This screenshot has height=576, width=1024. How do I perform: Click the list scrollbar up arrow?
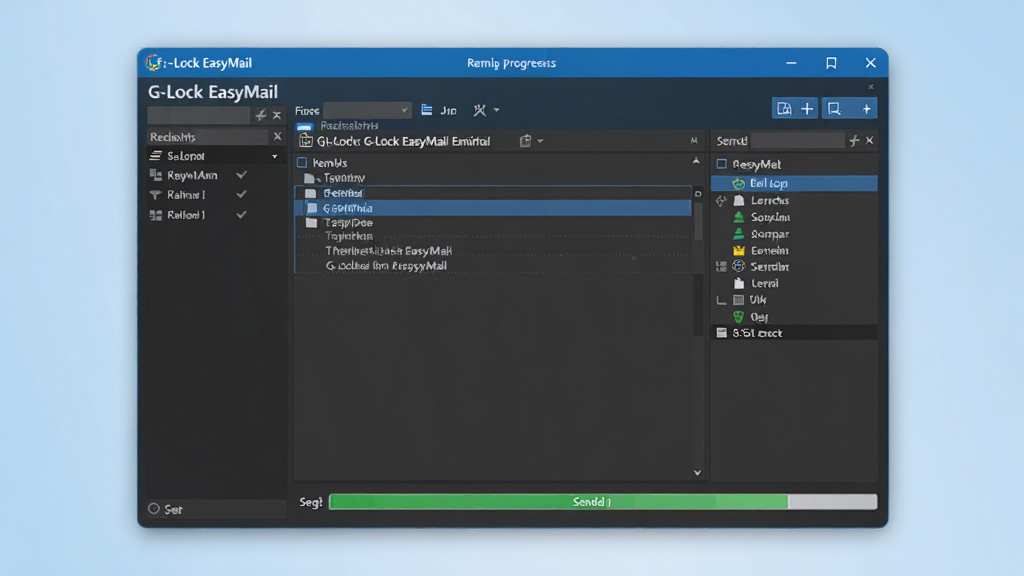[697, 161]
